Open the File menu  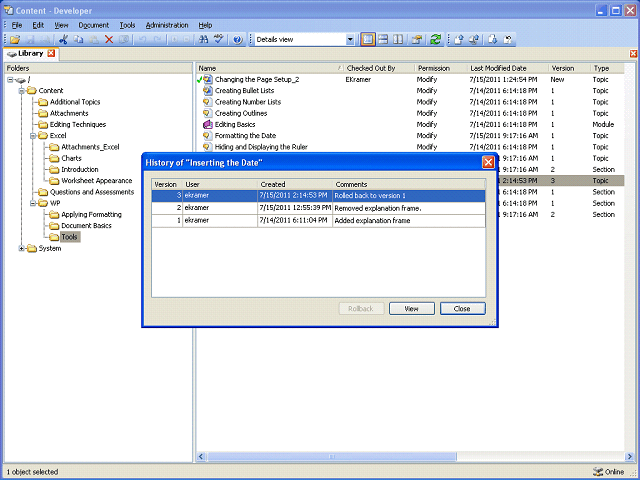click(16, 25)
